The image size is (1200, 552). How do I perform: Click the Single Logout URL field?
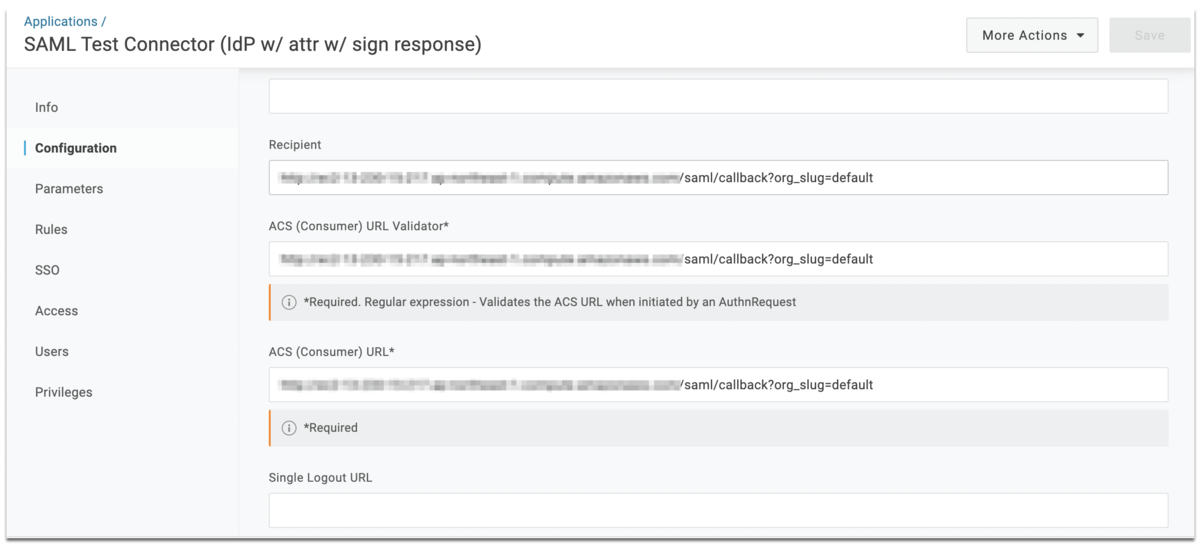pos(718,510)
